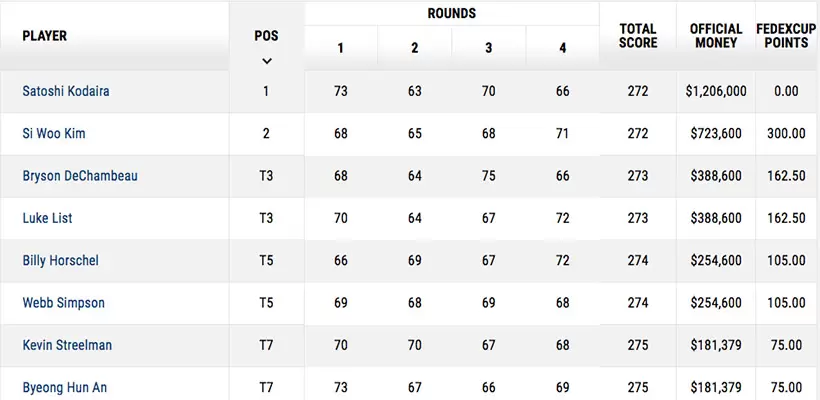Screen dimensions: 820x400
Task: Click the Round 2 column header
Action: coord(414,48)
